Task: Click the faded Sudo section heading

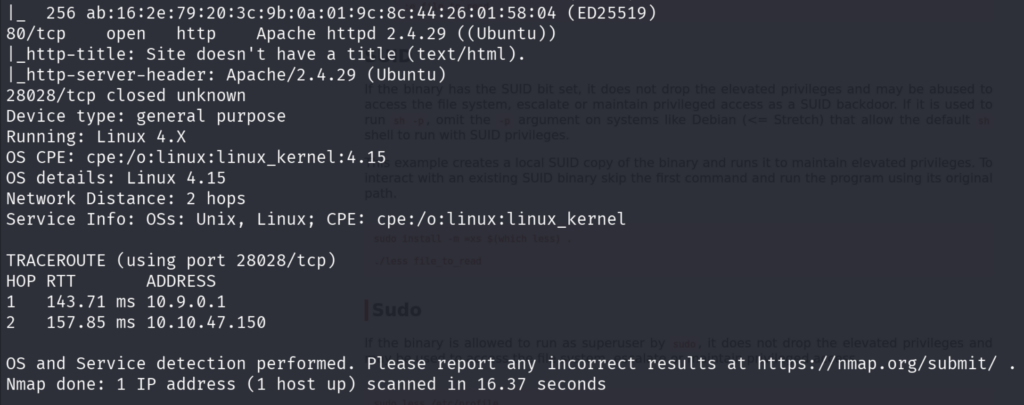Action: click(396, 310)
